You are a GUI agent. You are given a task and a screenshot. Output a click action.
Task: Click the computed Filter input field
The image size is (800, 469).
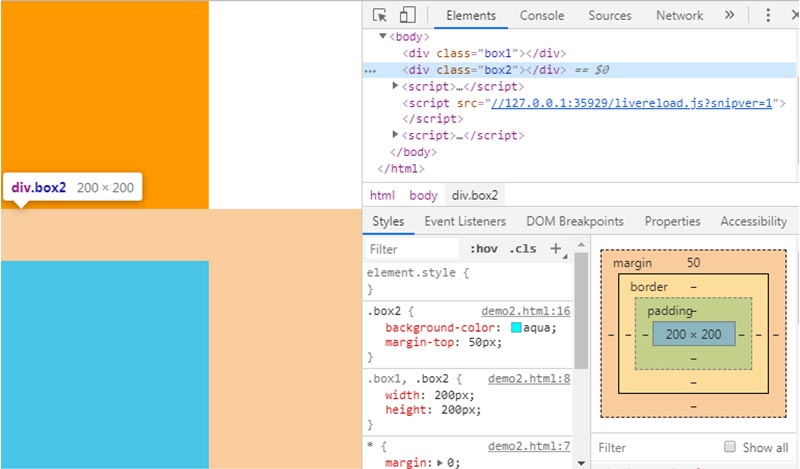[x=656, y=448]
